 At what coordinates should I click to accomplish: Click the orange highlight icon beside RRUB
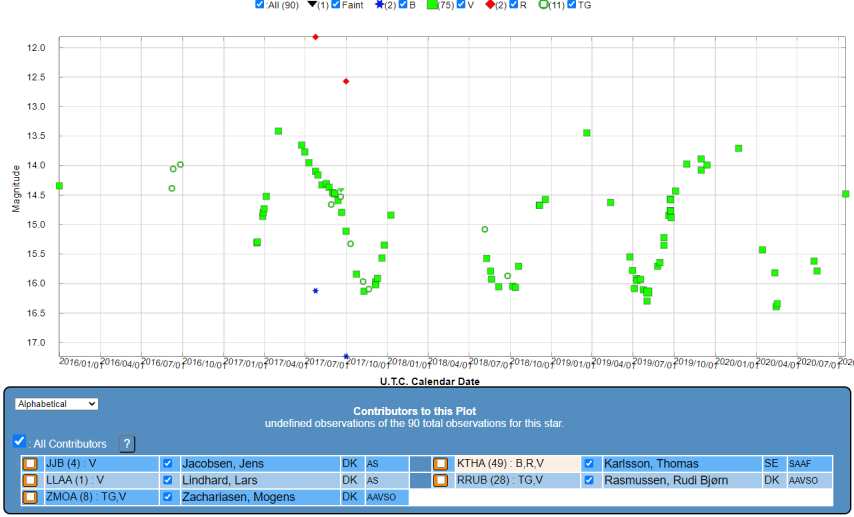(440, 481)
